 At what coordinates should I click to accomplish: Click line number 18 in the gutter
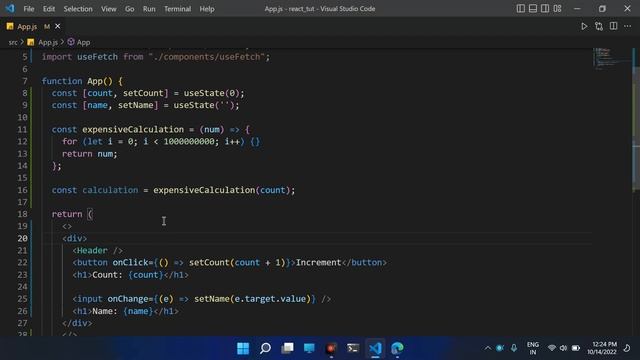point(22,214)
